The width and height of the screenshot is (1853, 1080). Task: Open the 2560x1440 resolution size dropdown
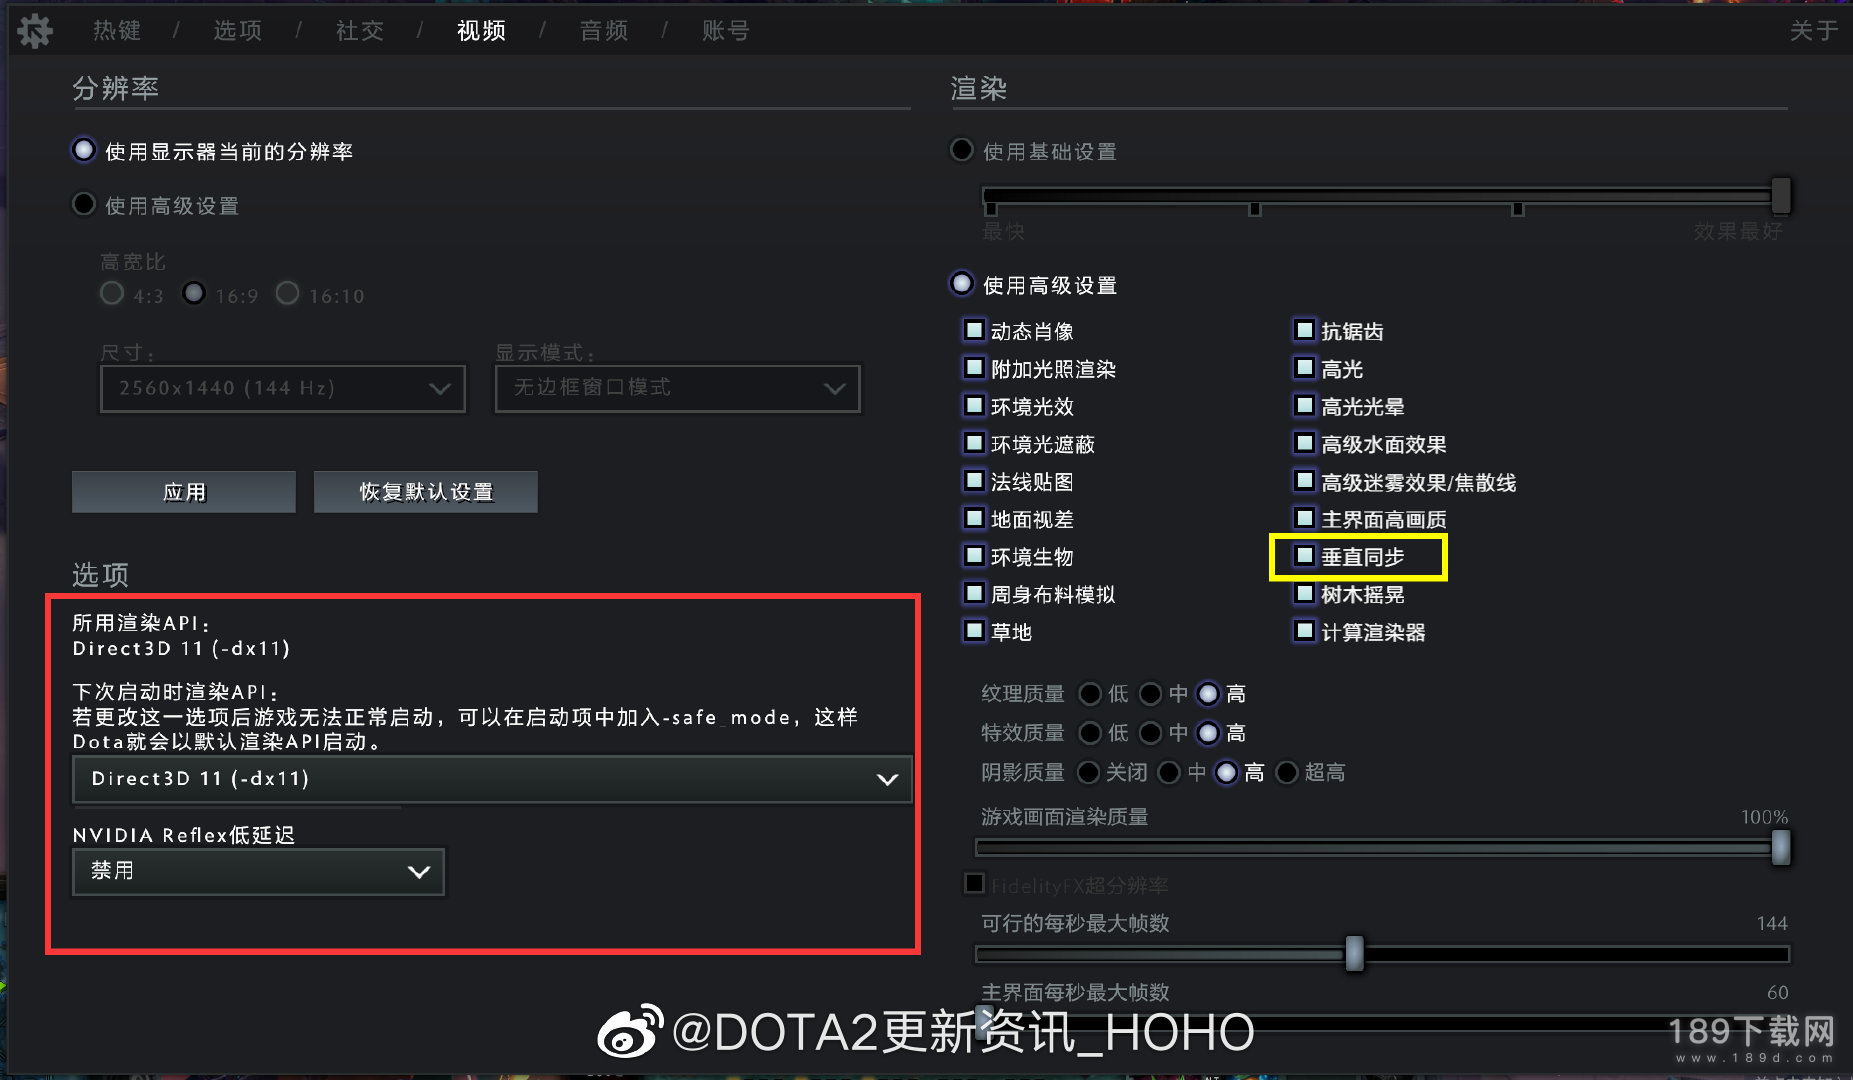point(283,388)
